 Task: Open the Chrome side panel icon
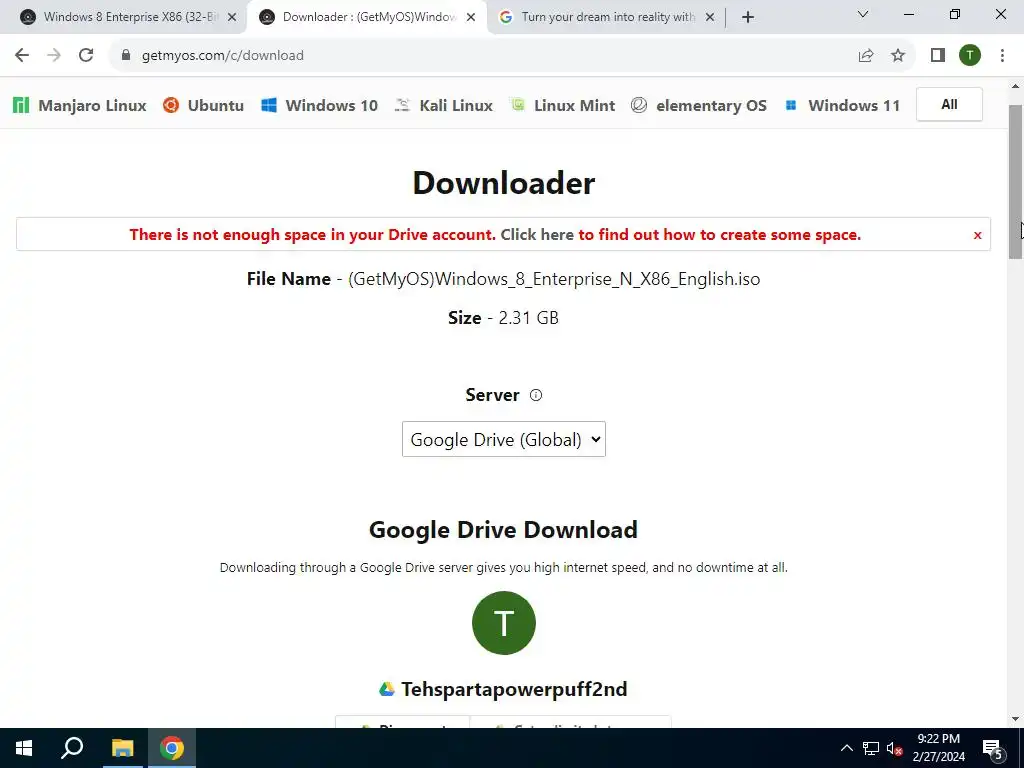click(938, 56)
